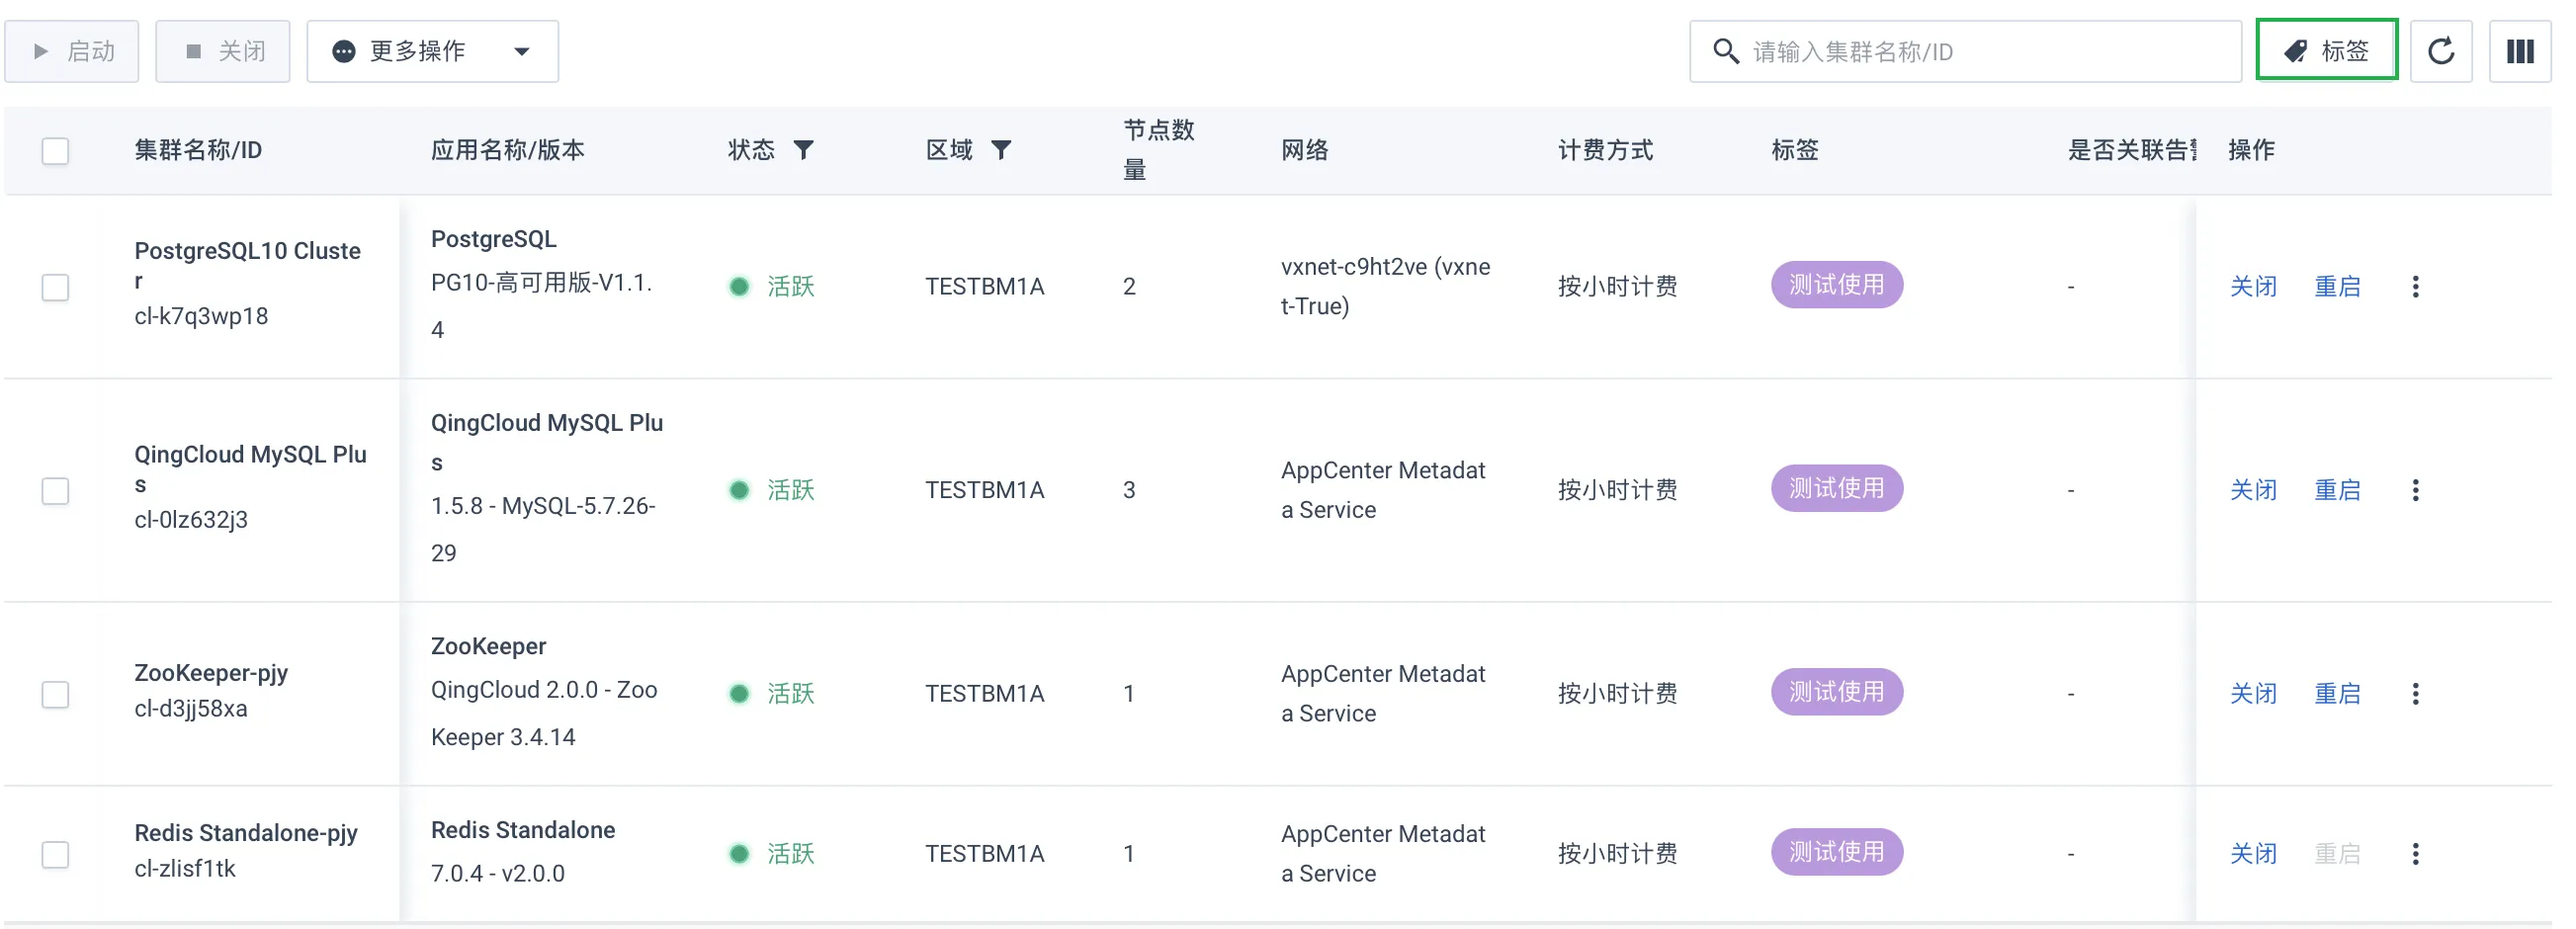Check the Redis Standalone-pjy row checkbox
Viewport: 2576px width, 929px height.
click(55, 854)
